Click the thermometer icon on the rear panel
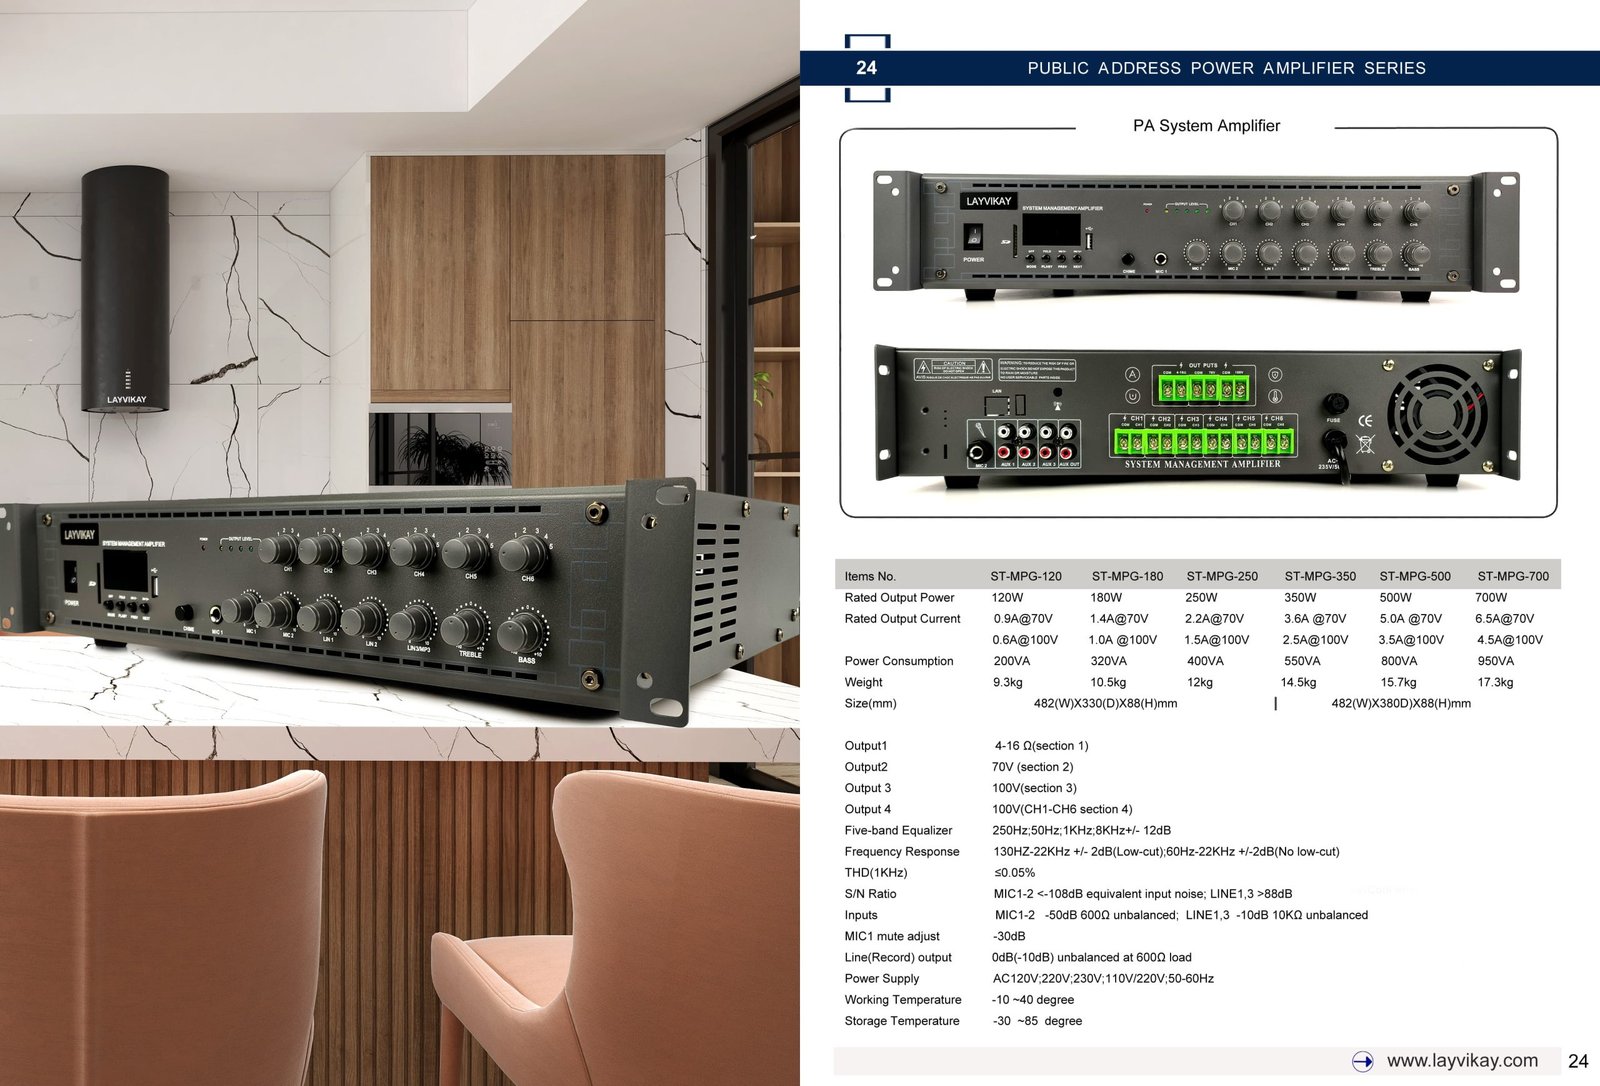1600x1086 pixels. pyautogui.click(x=1275, y=396)
